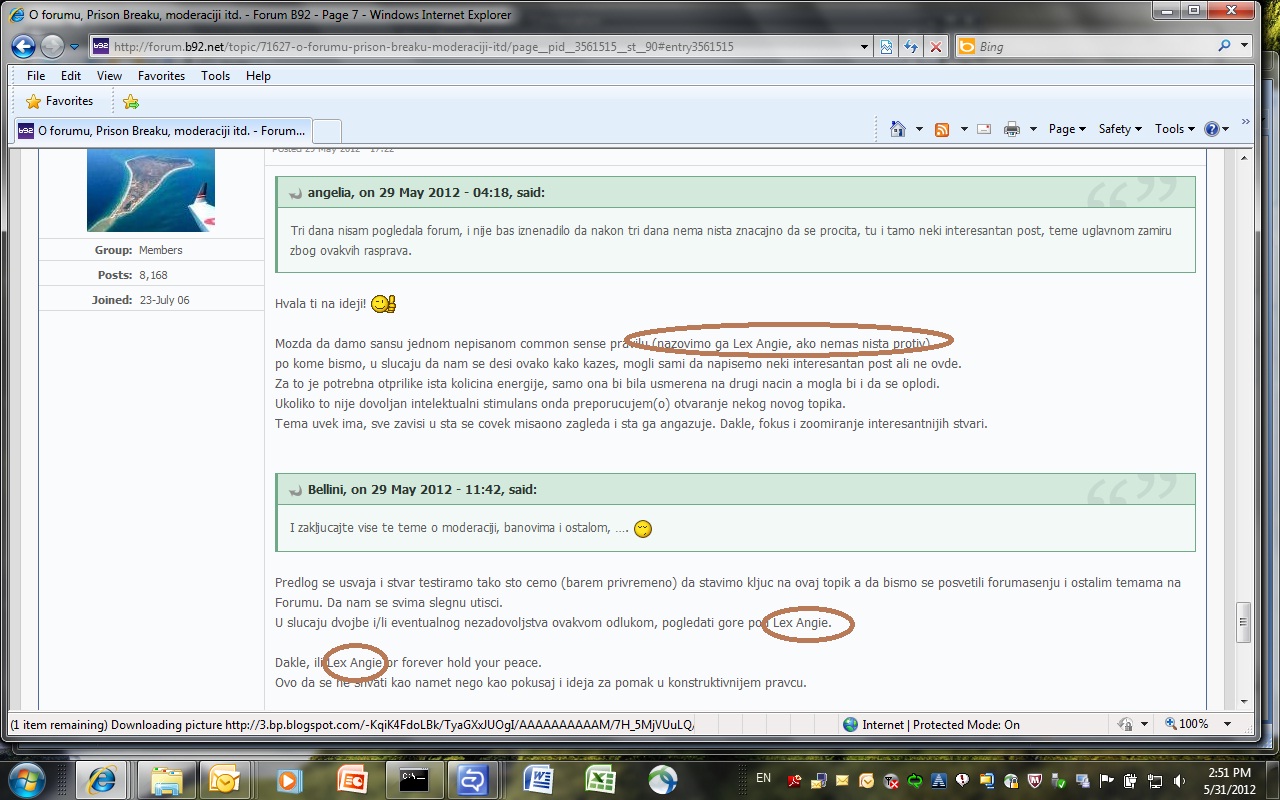Click the taskbar clock showing 2:51 PM

coord(1229,780)
